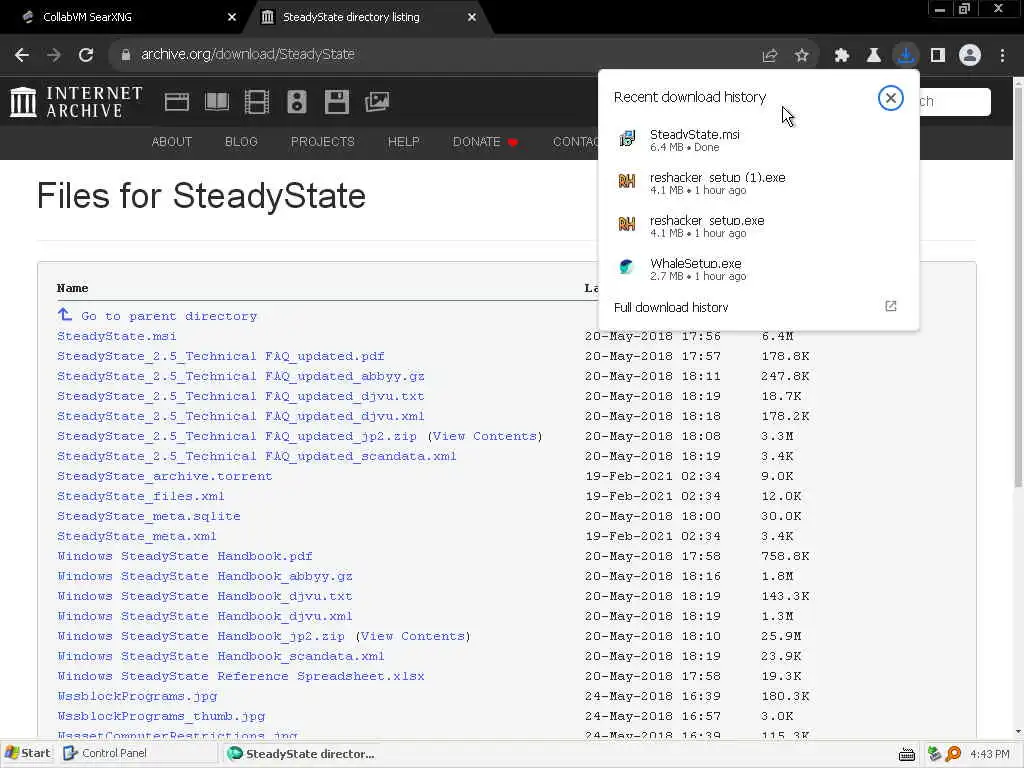
Task: Open SteadyState.msi file link in listing
Action: pos(117,336)
